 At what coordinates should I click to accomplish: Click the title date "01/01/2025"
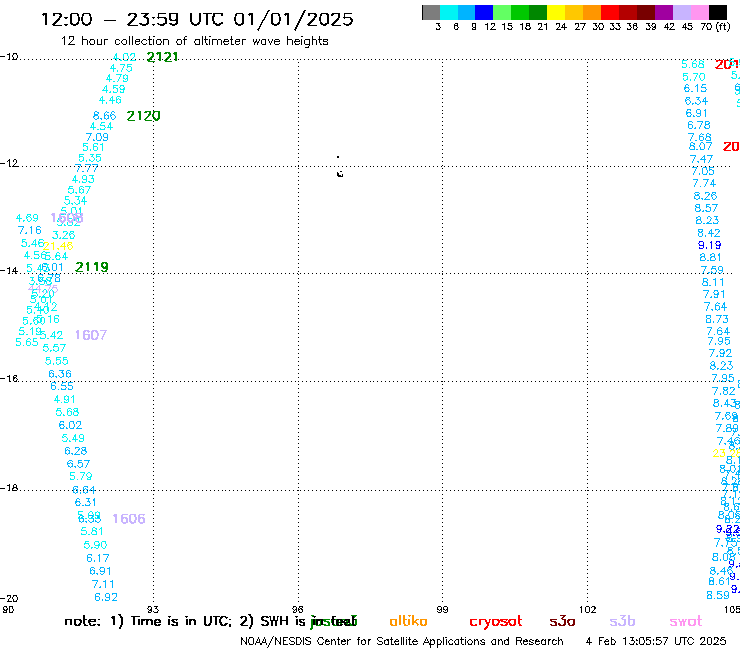(x=293, y=19)
